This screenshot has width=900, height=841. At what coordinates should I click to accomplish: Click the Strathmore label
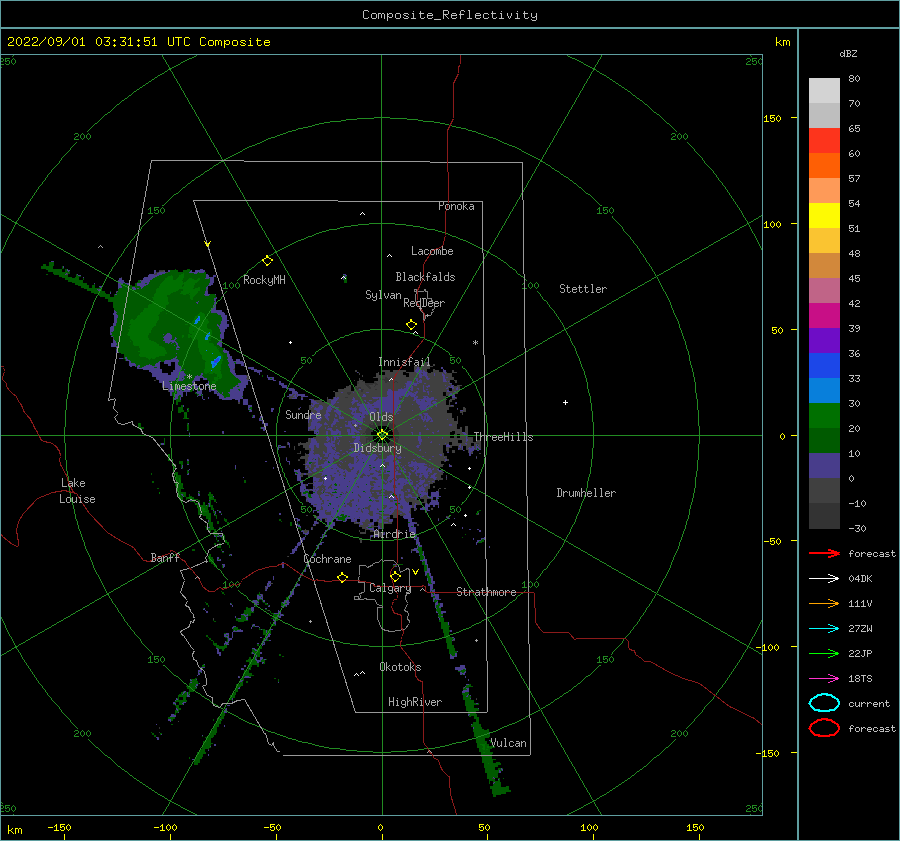[x=486, y=592]
